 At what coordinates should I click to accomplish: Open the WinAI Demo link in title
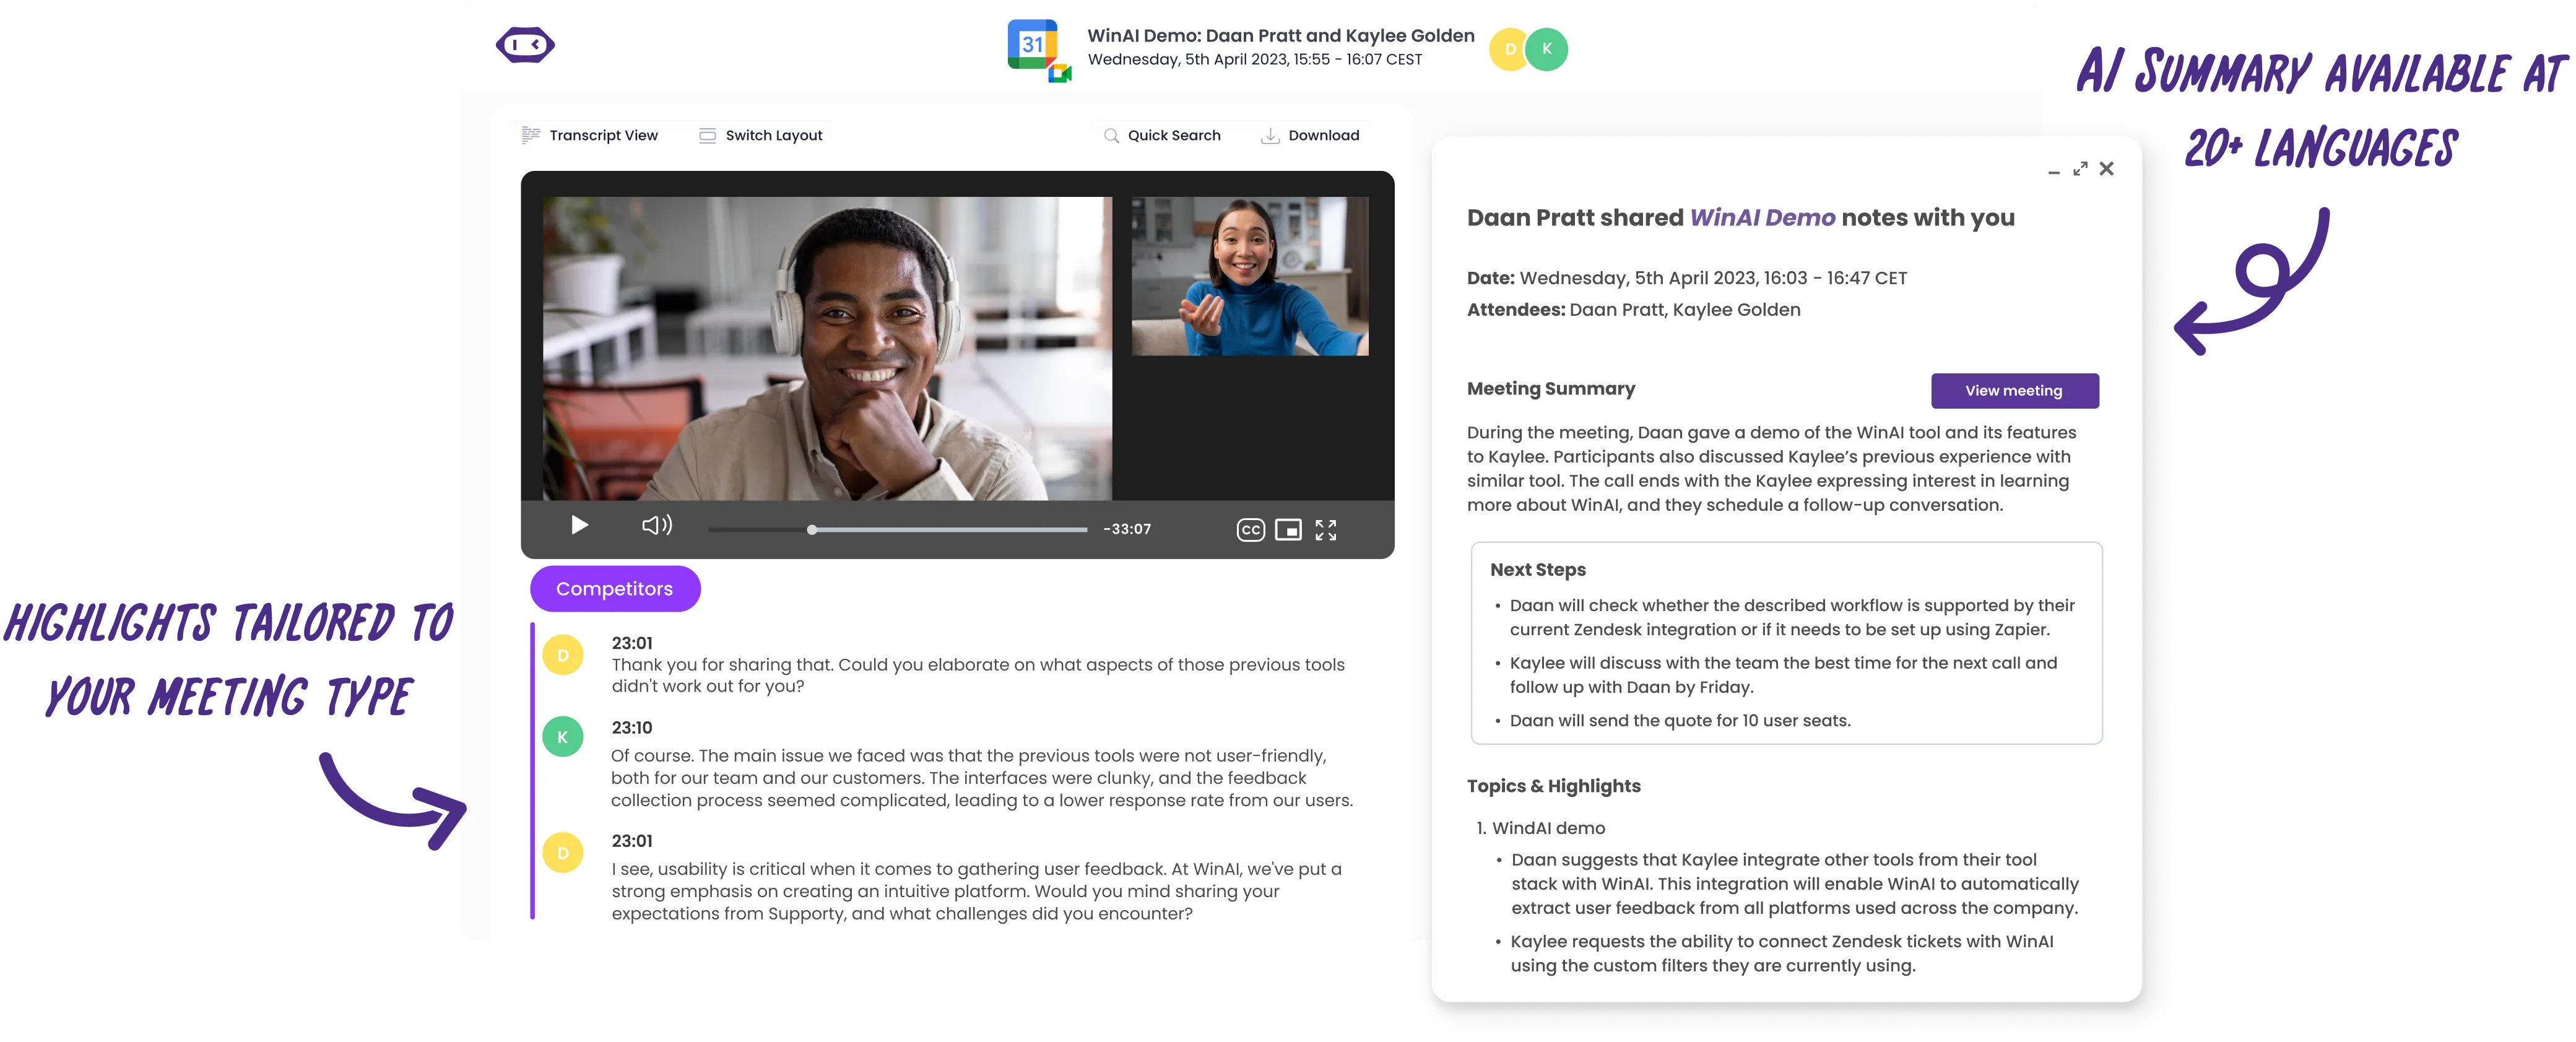coord(1762,218)
